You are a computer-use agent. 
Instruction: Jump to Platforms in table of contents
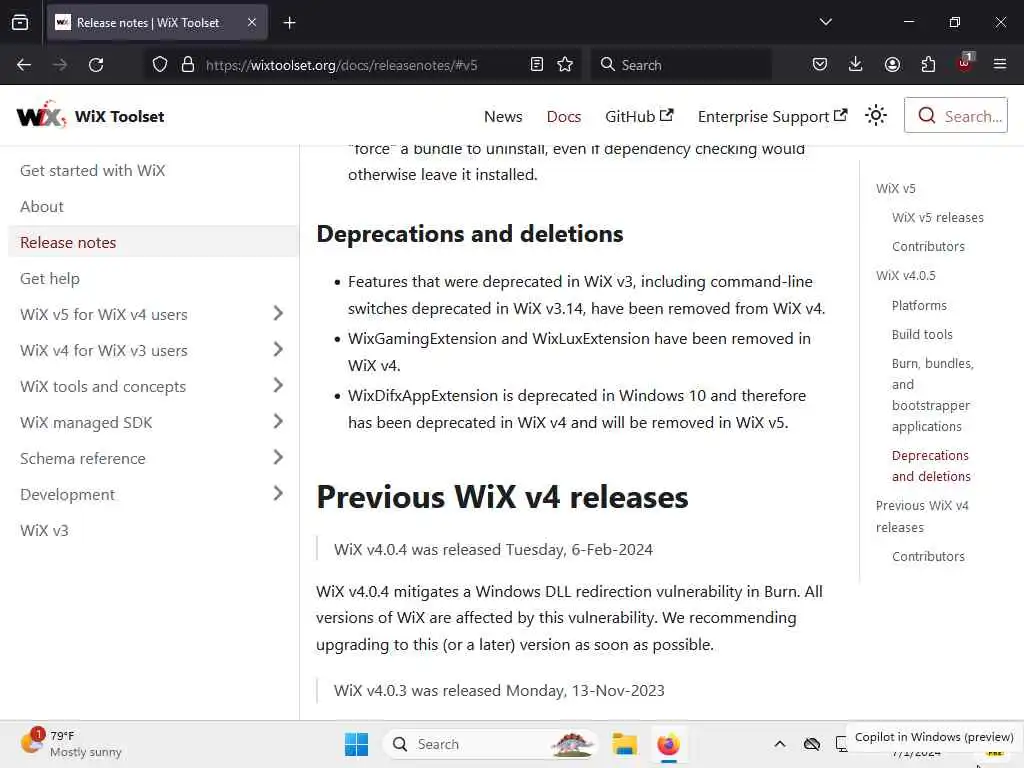pyautogui.click(x=919, y=306)
